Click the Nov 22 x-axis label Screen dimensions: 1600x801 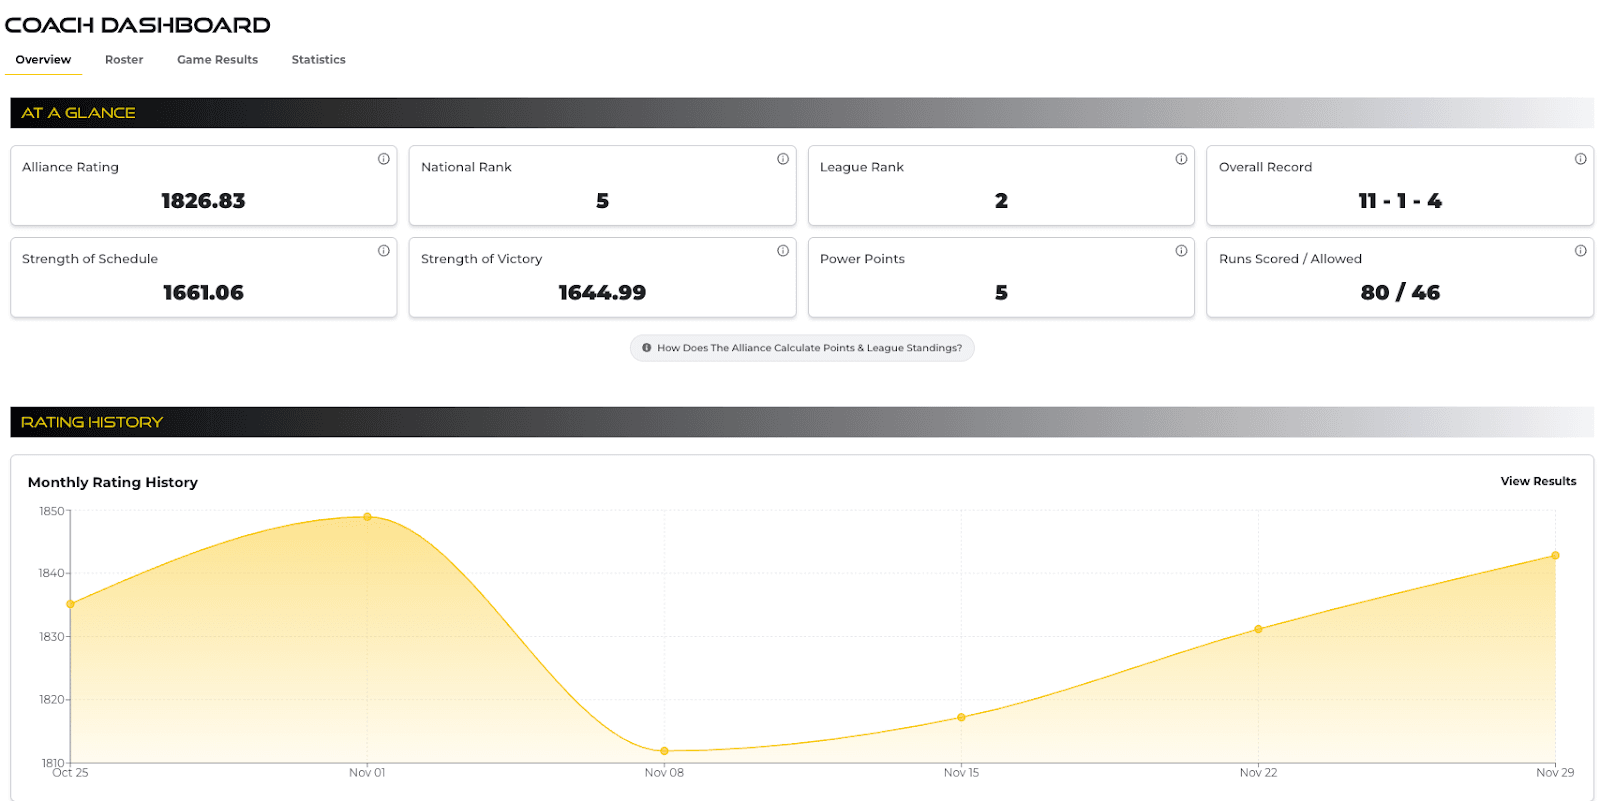click(x=1258, y=772)
